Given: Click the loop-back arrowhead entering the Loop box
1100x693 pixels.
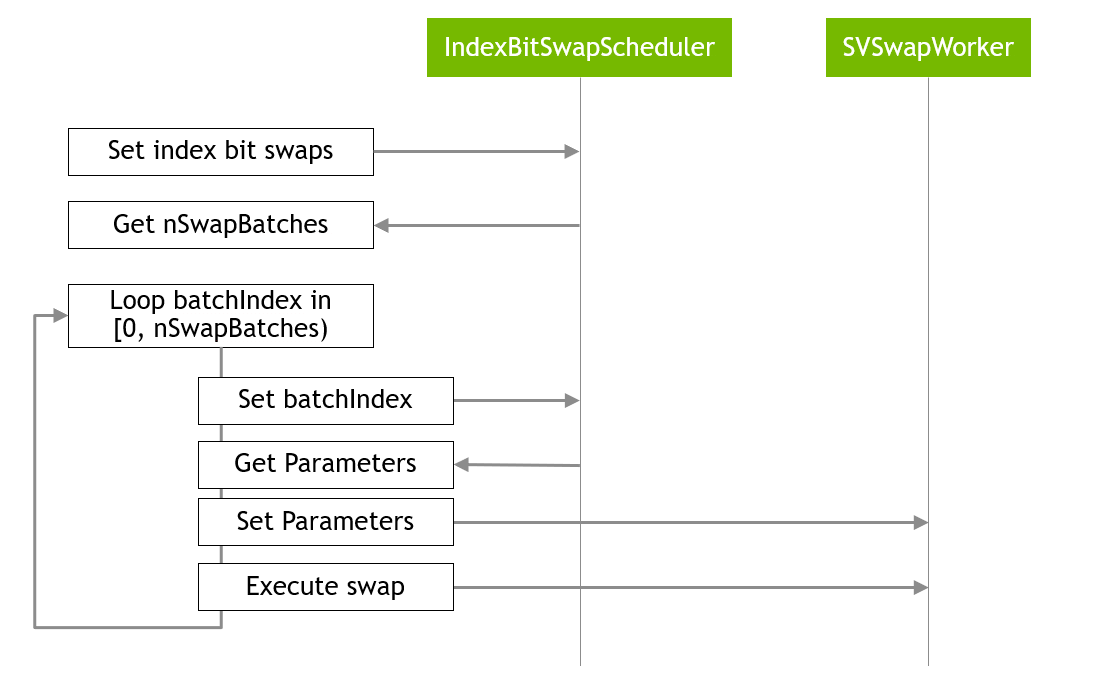Looking at the screenshot, I should point(59,316).
